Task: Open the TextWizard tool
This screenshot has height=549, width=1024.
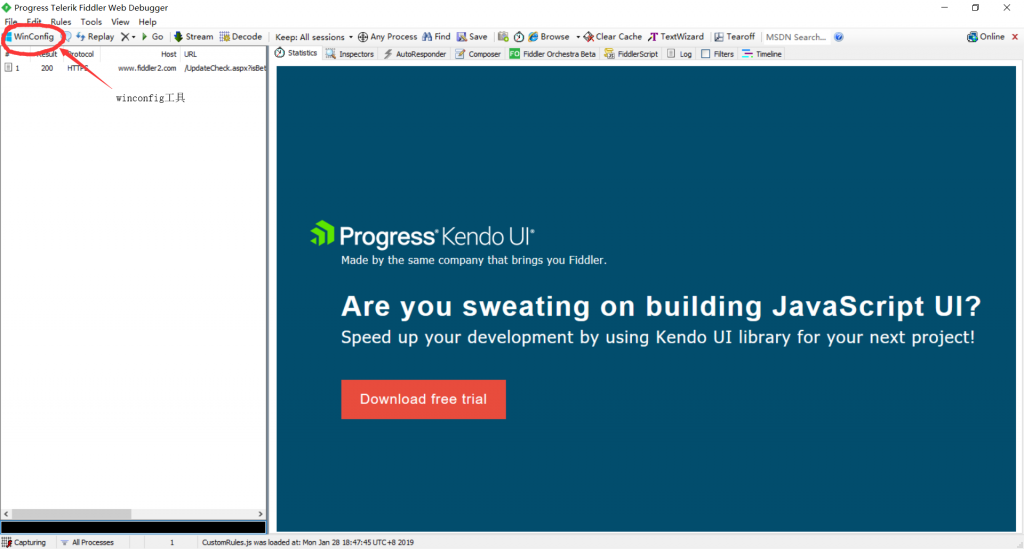Action: tap(676, 37)
